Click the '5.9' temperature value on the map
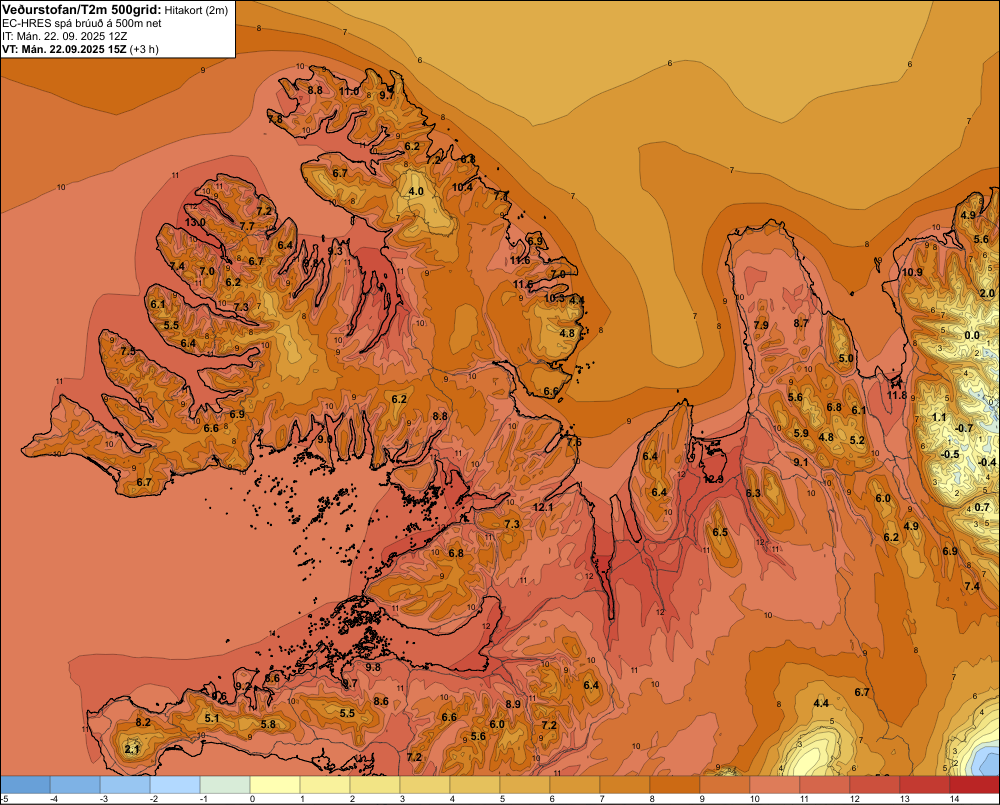The image size is (1000, 805). (801, 433)
